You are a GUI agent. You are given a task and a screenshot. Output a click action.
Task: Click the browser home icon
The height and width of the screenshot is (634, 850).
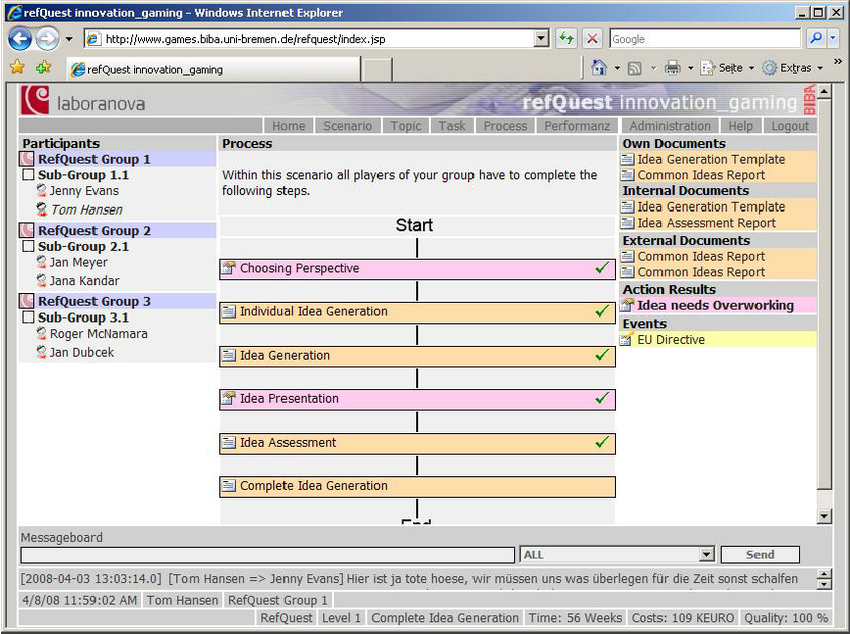(x=599, y=68)
